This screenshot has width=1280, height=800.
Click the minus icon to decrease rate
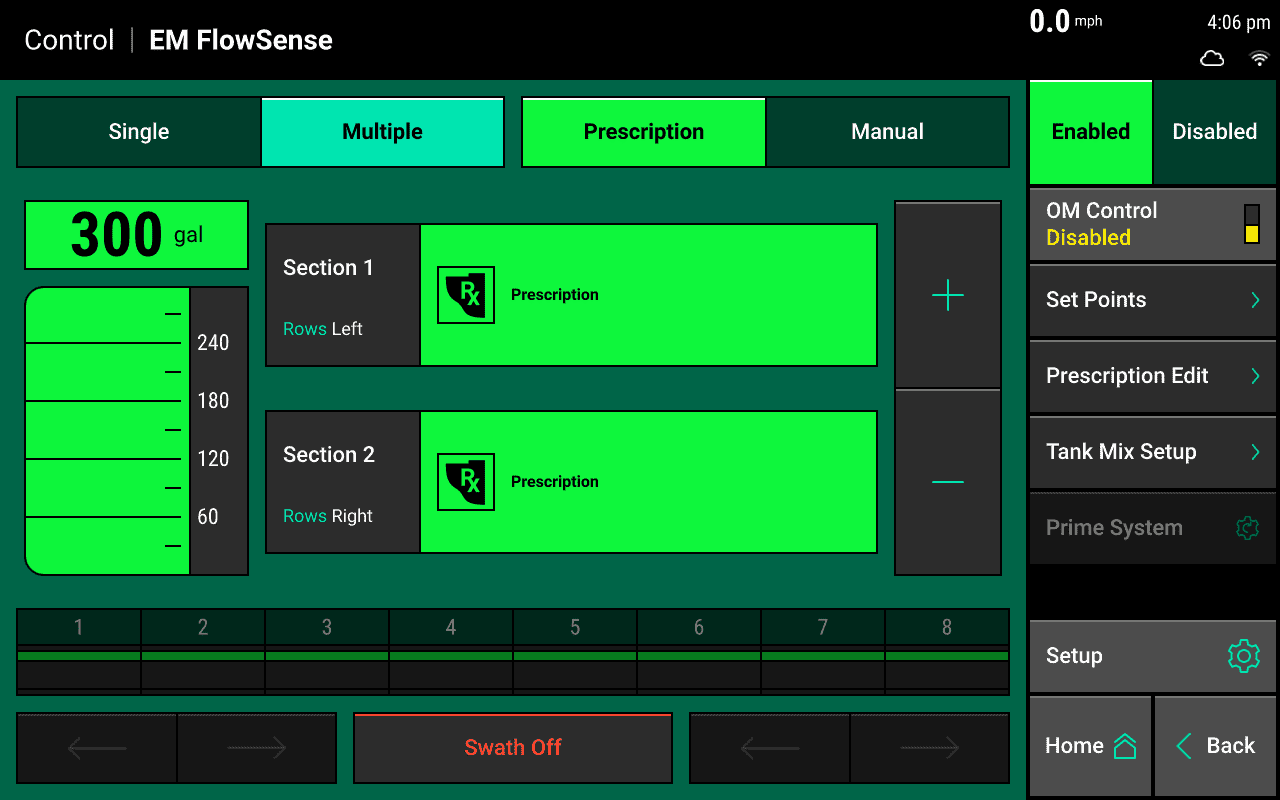click(x=948, y=482)
